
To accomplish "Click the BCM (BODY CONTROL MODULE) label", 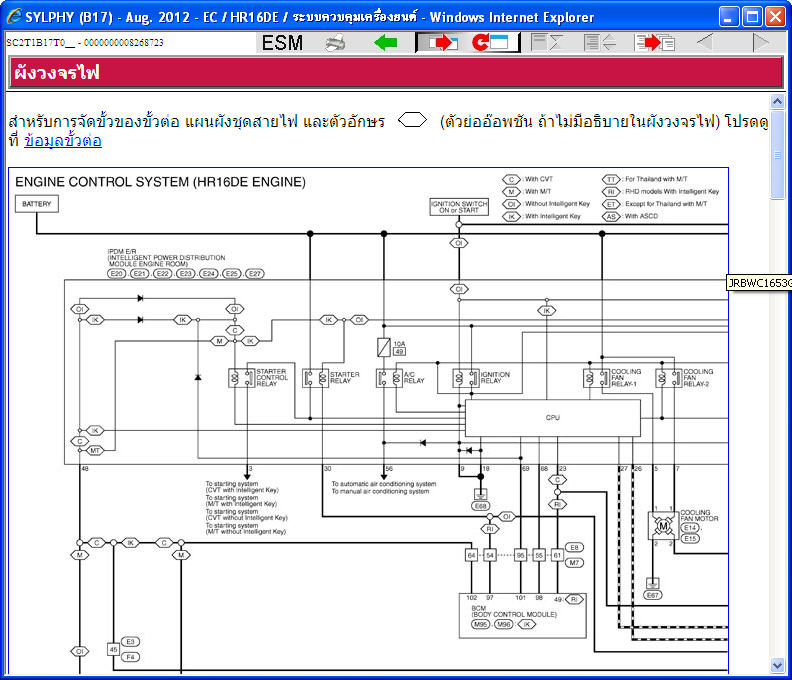I will (514, 611).
